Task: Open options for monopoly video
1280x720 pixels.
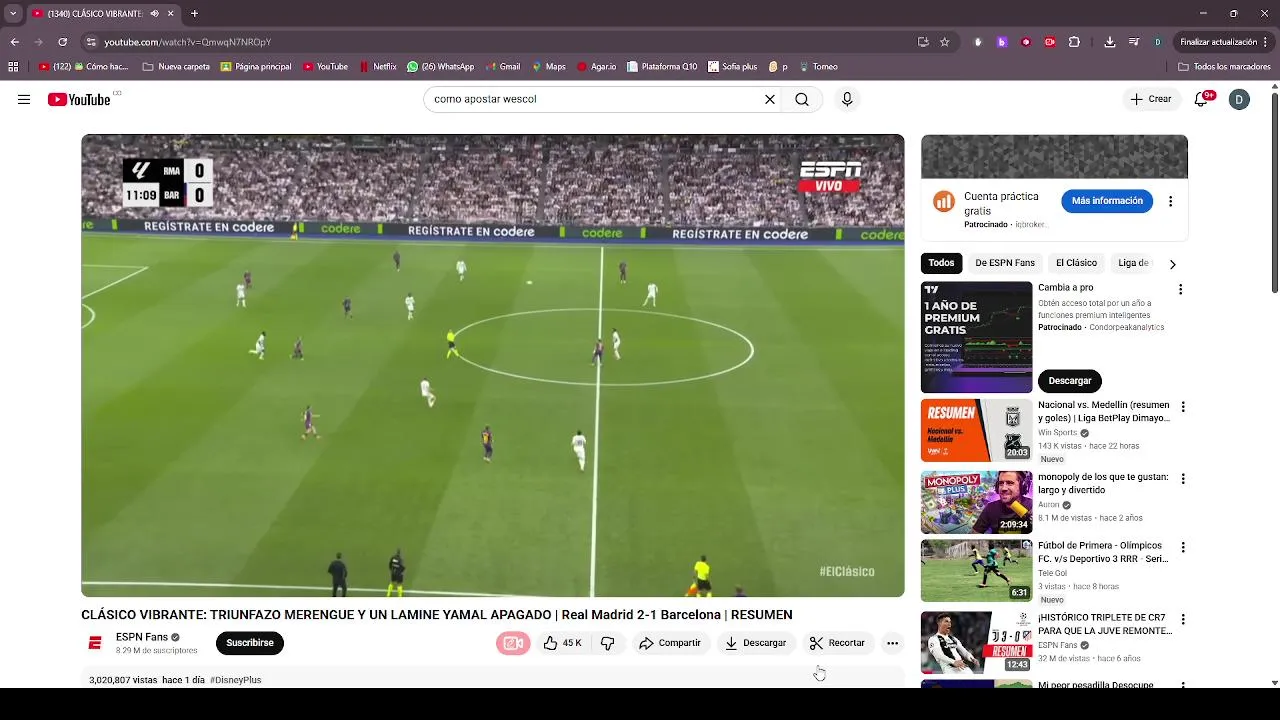Action: (1183, 478)
